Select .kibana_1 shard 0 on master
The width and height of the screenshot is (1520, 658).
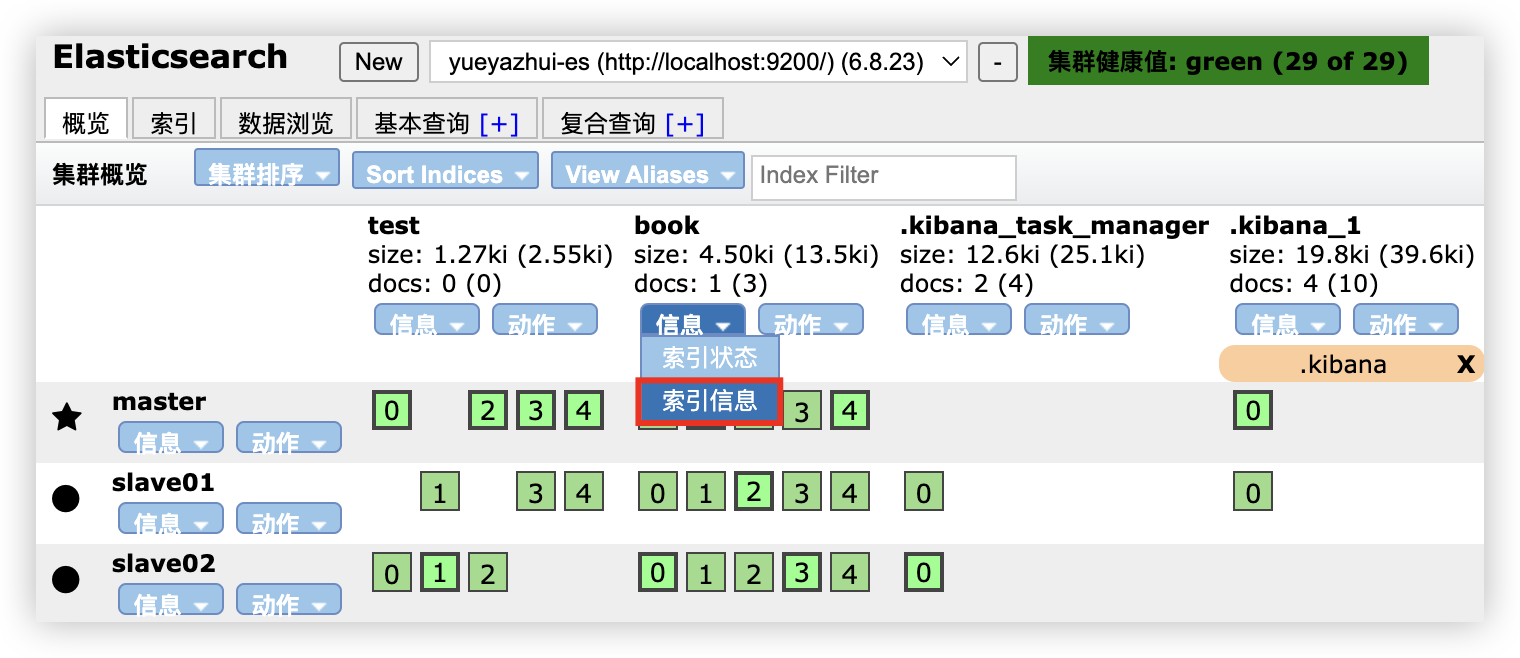tap(1254, 411)
